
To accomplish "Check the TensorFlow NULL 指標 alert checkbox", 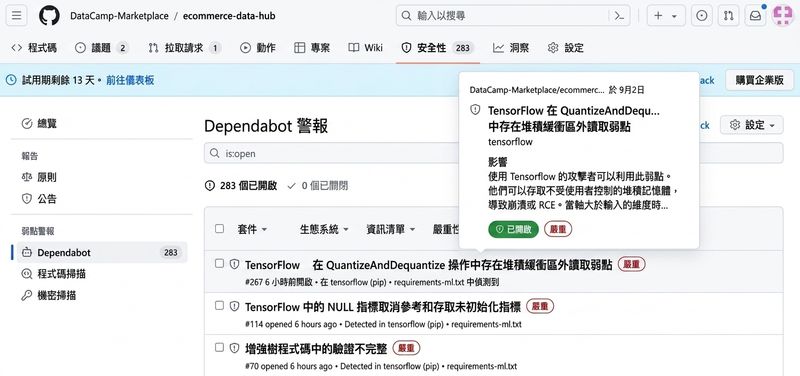I will tap(219, 305).
